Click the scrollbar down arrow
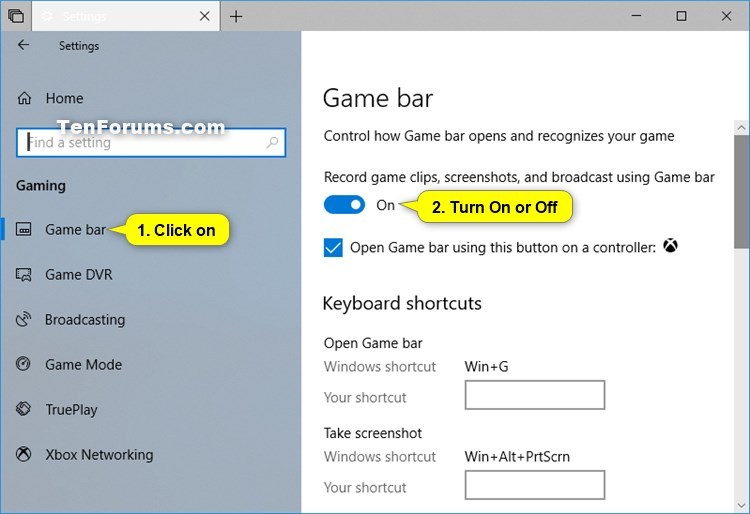 point(741,505)
